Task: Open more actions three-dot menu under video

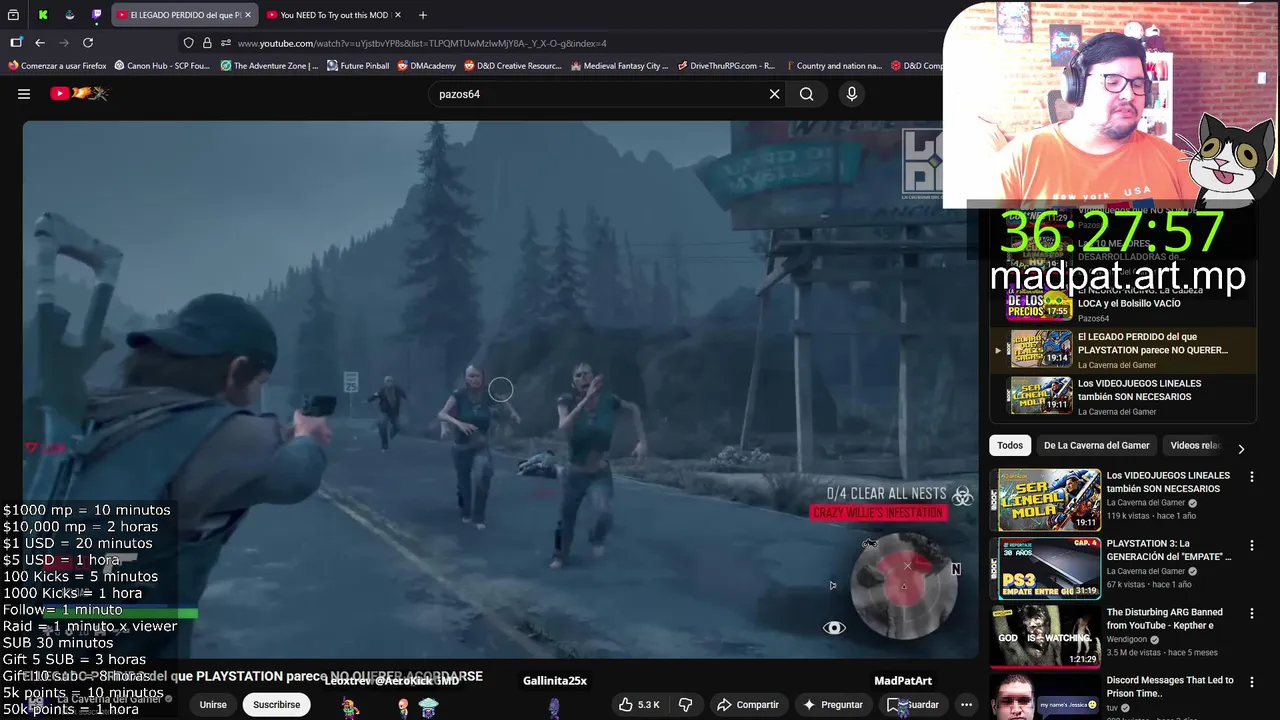Action: pyautogui.click(x=966, y=705)
